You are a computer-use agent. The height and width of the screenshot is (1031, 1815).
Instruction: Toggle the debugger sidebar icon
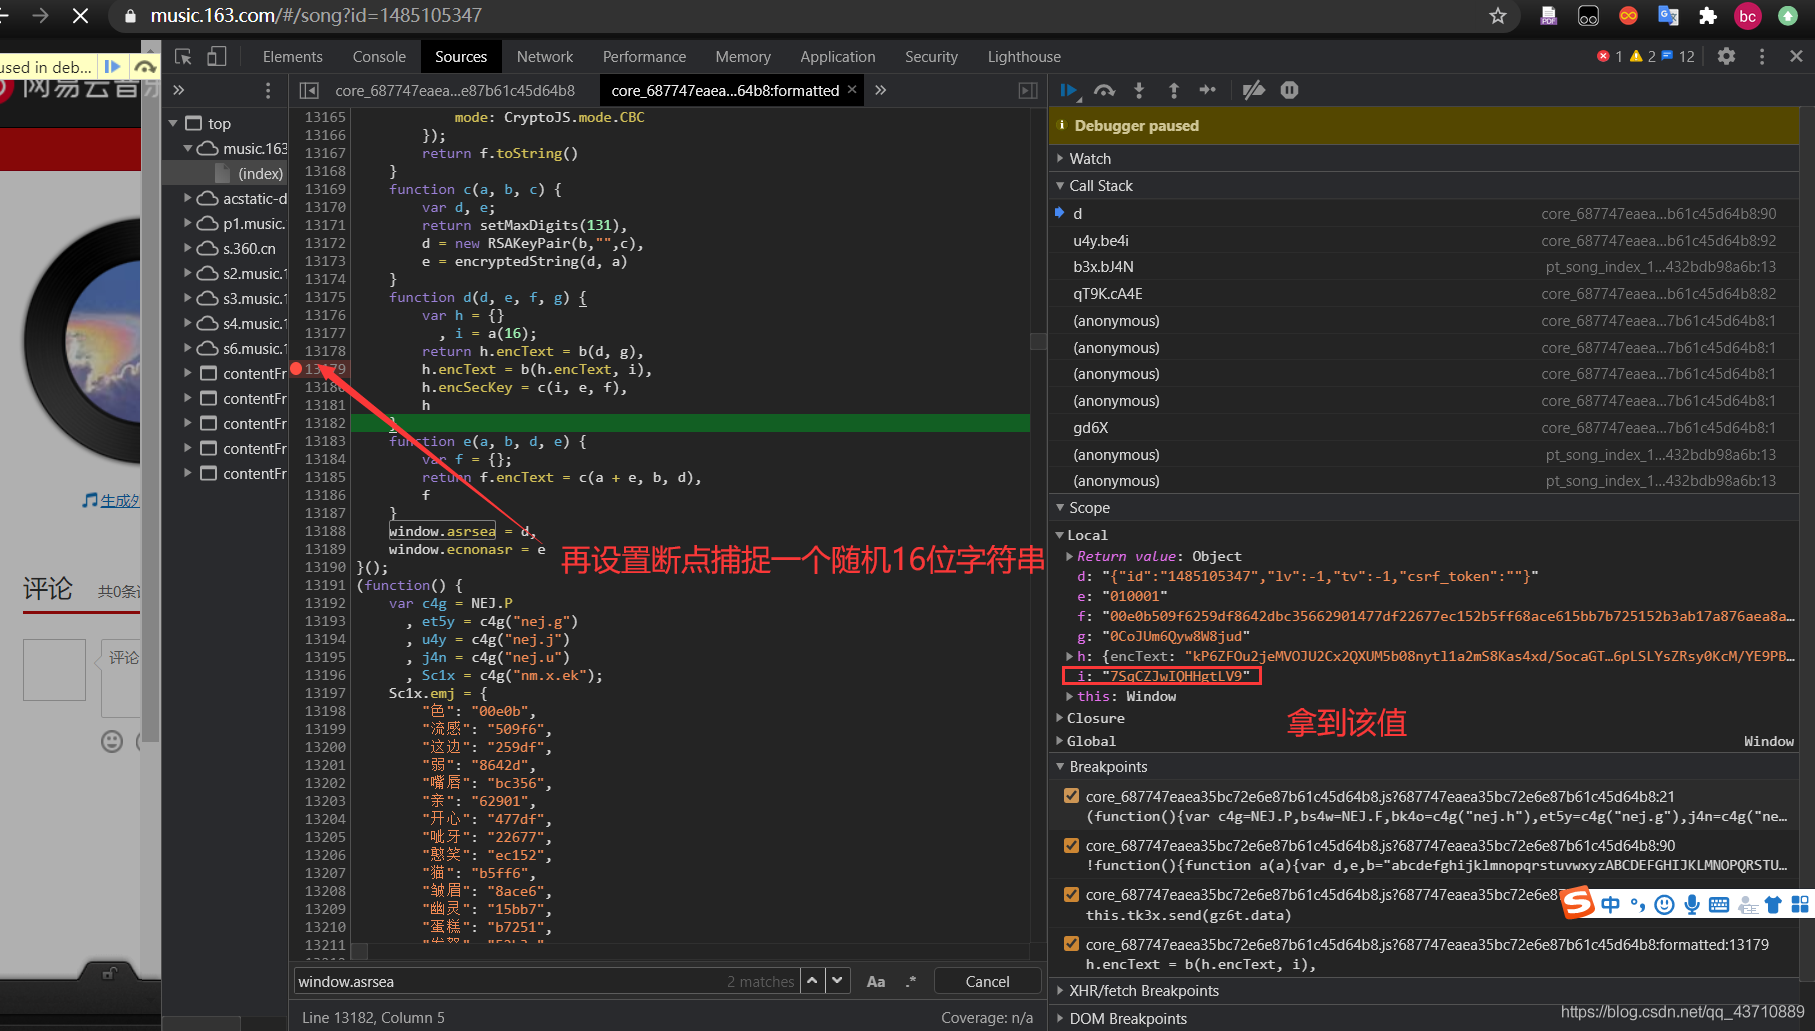pyautogui.click(x=1028, y=90)
